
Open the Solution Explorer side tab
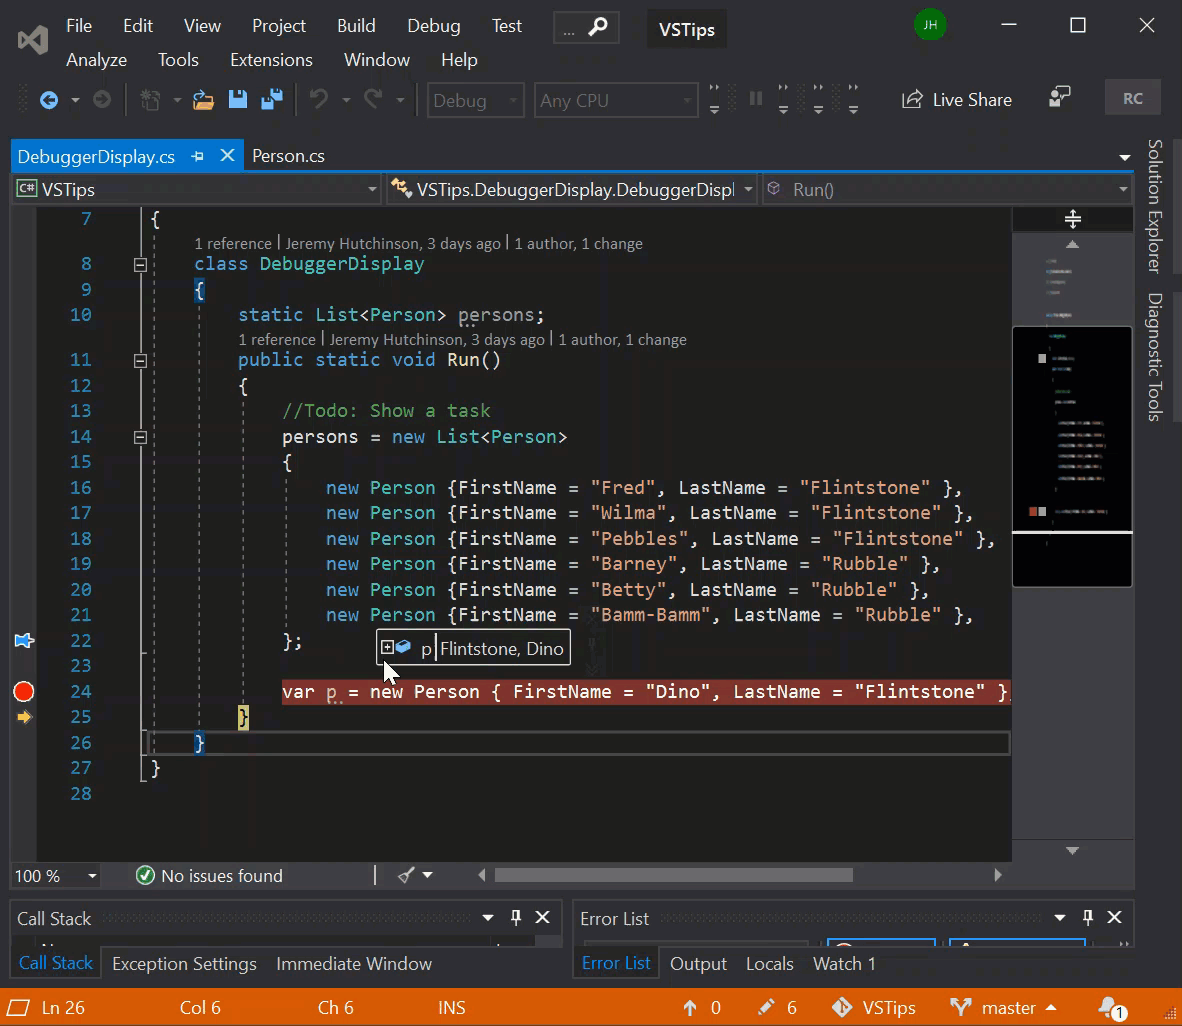click(1154, 206)
